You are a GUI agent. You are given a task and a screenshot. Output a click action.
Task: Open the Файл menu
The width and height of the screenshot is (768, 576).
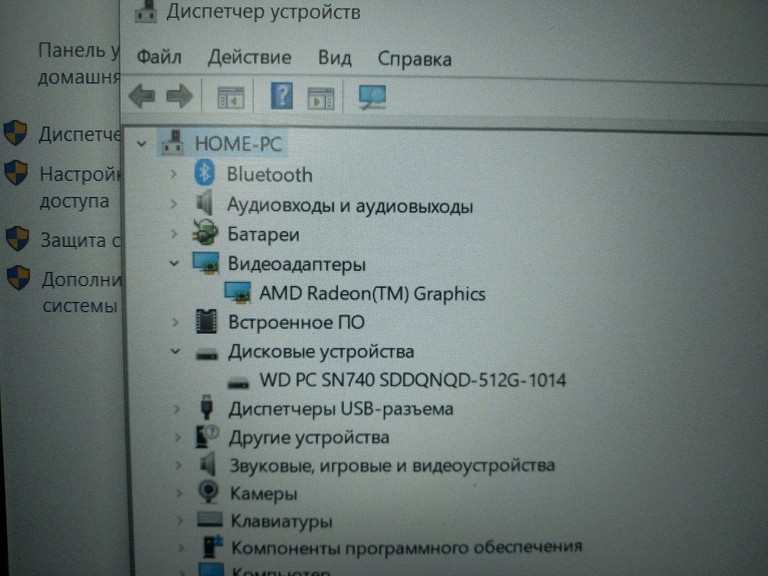pyautogui.click(x=159, y=57)
